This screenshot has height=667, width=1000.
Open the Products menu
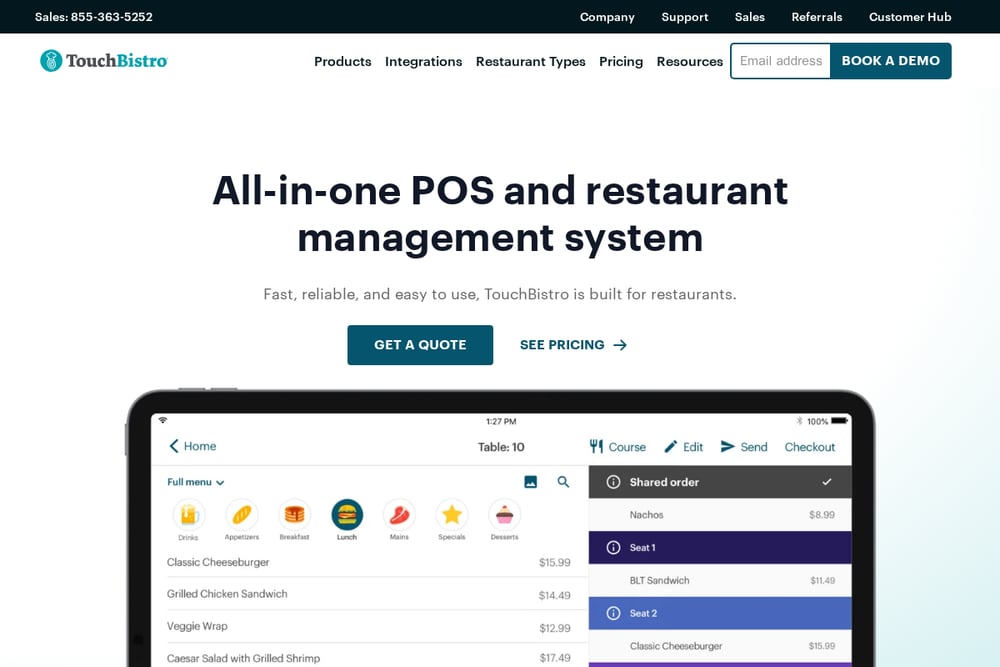pyautogui.click(x=342, y=61)
